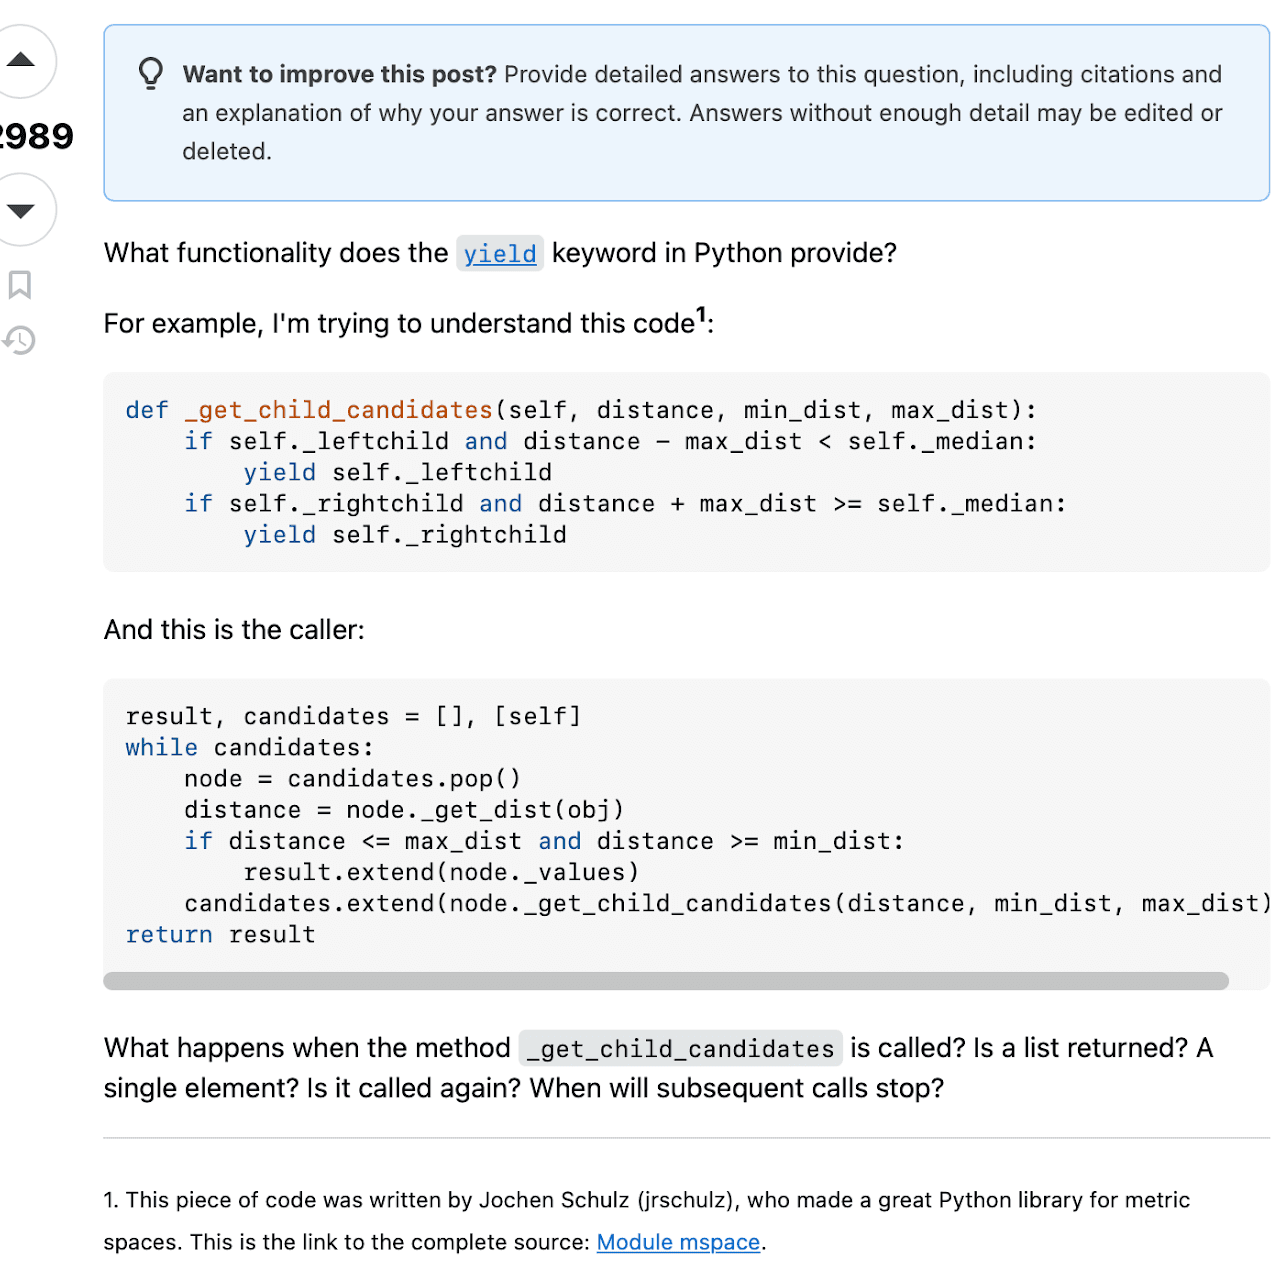Screen dimensions: 1280x1280
Task: Click the 'And this is the caller:' text
Action: point(234,630)
